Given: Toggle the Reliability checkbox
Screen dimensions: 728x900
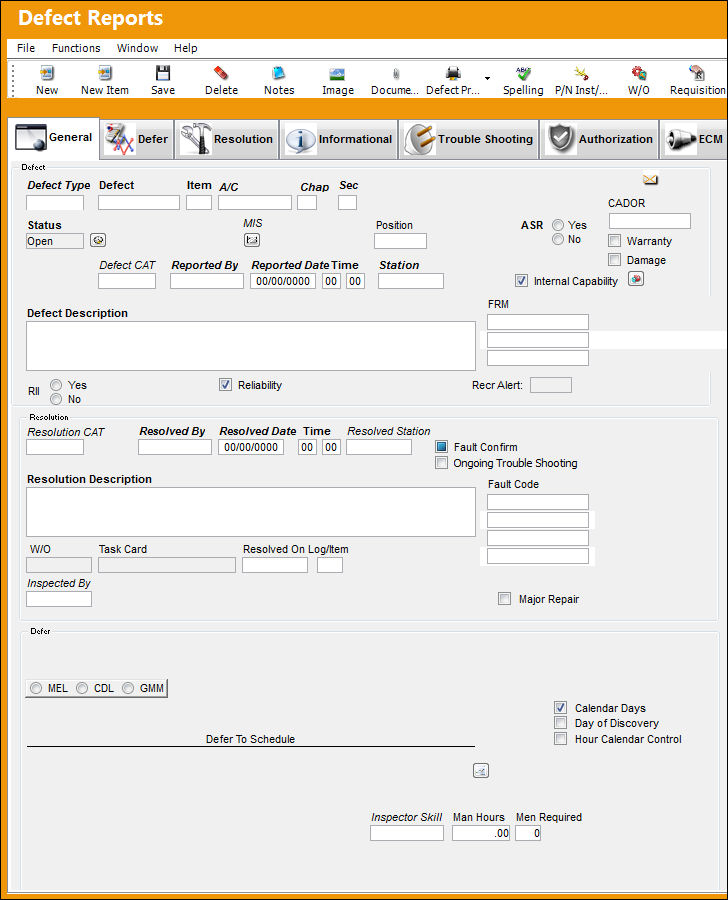Looking at the screenshot, I should [225, 385].
